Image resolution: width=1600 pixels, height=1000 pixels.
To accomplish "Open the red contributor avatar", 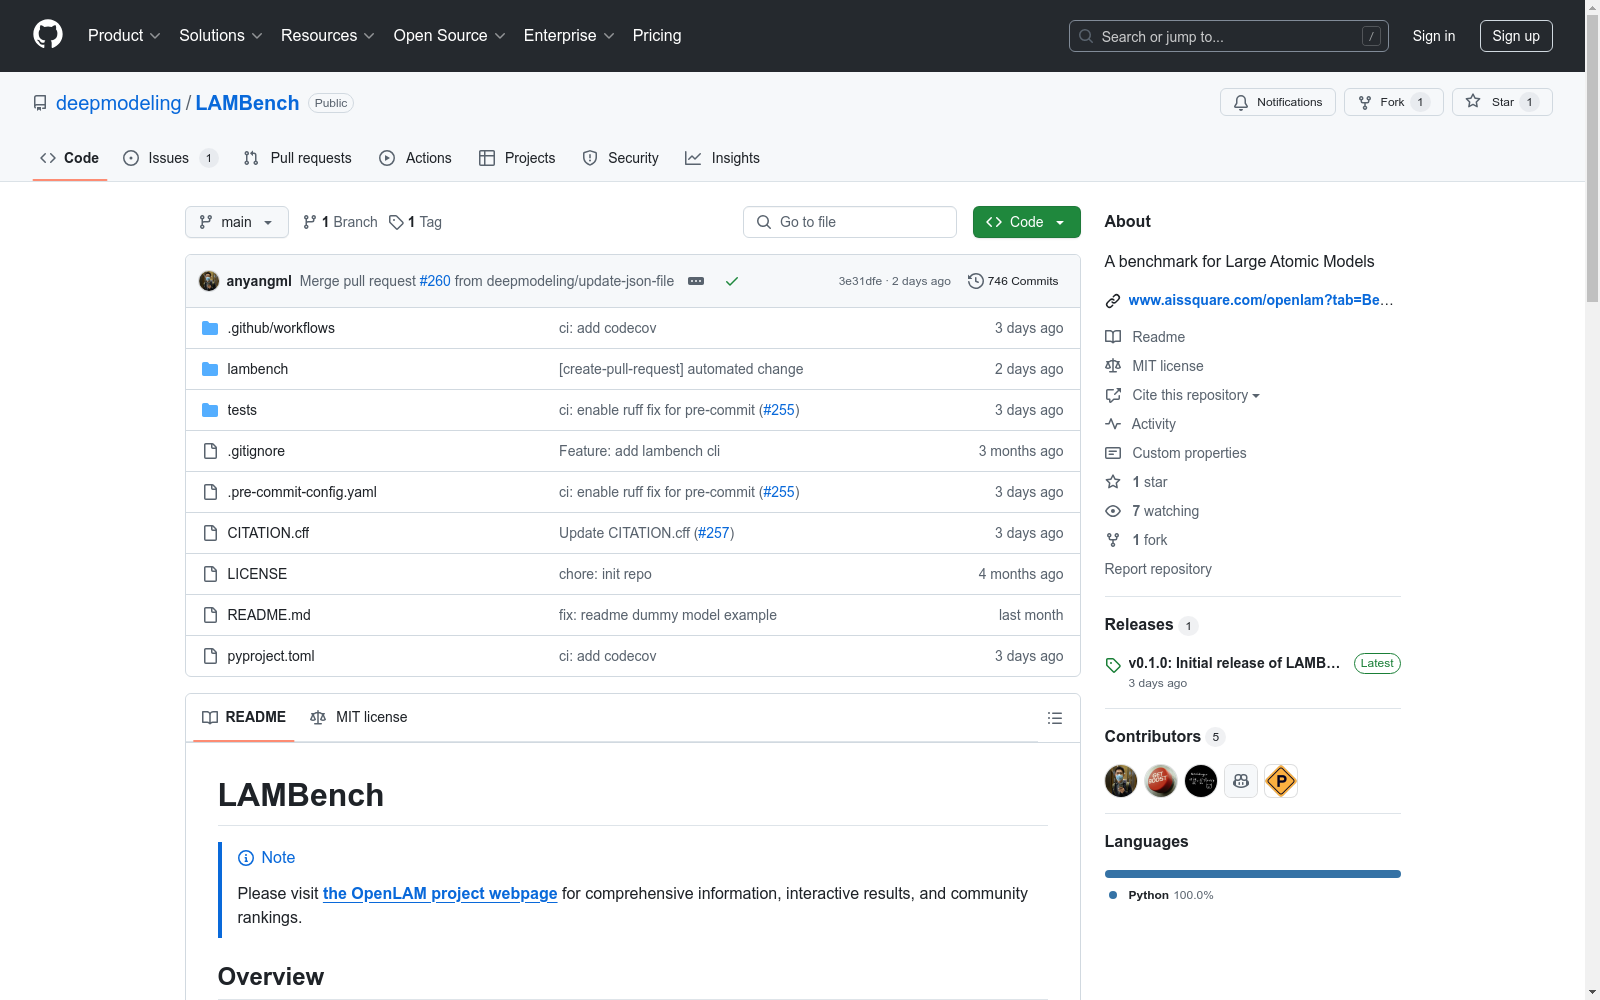I will tap(1161, 781).
